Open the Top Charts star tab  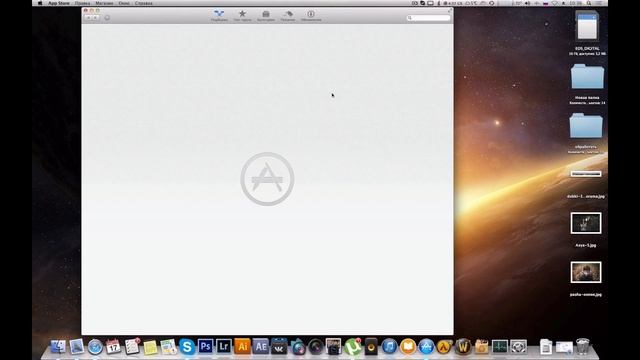click(x=242, y=16)
